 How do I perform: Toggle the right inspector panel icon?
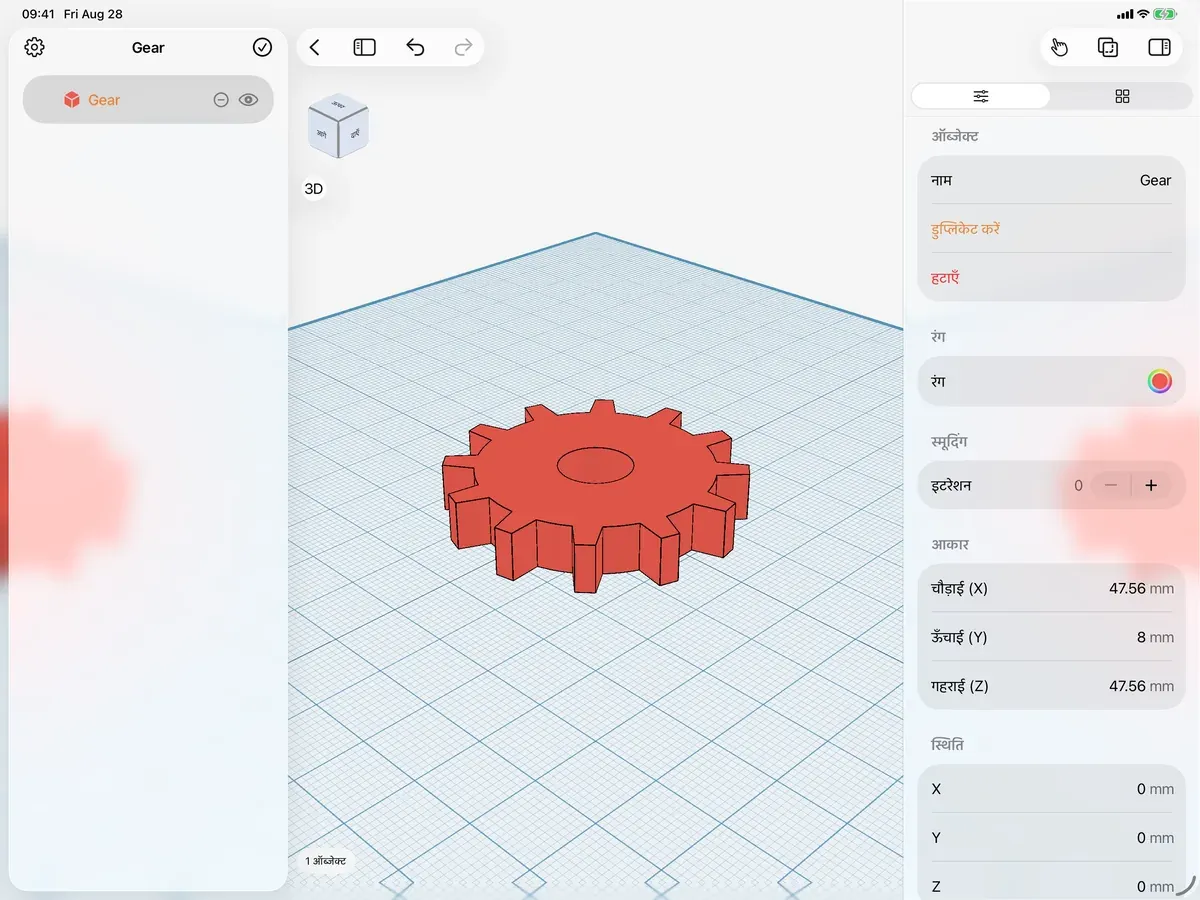pos(1159,47)
